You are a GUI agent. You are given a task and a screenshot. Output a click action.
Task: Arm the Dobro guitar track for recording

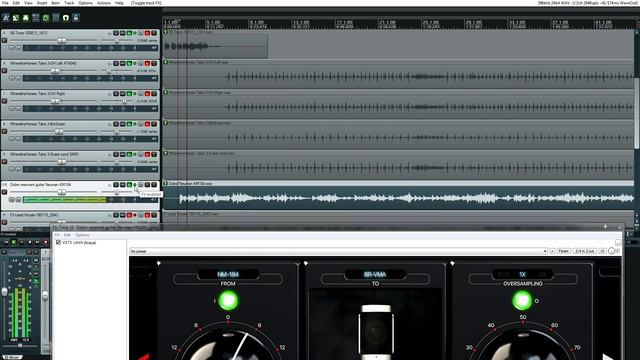coord(4,192)
